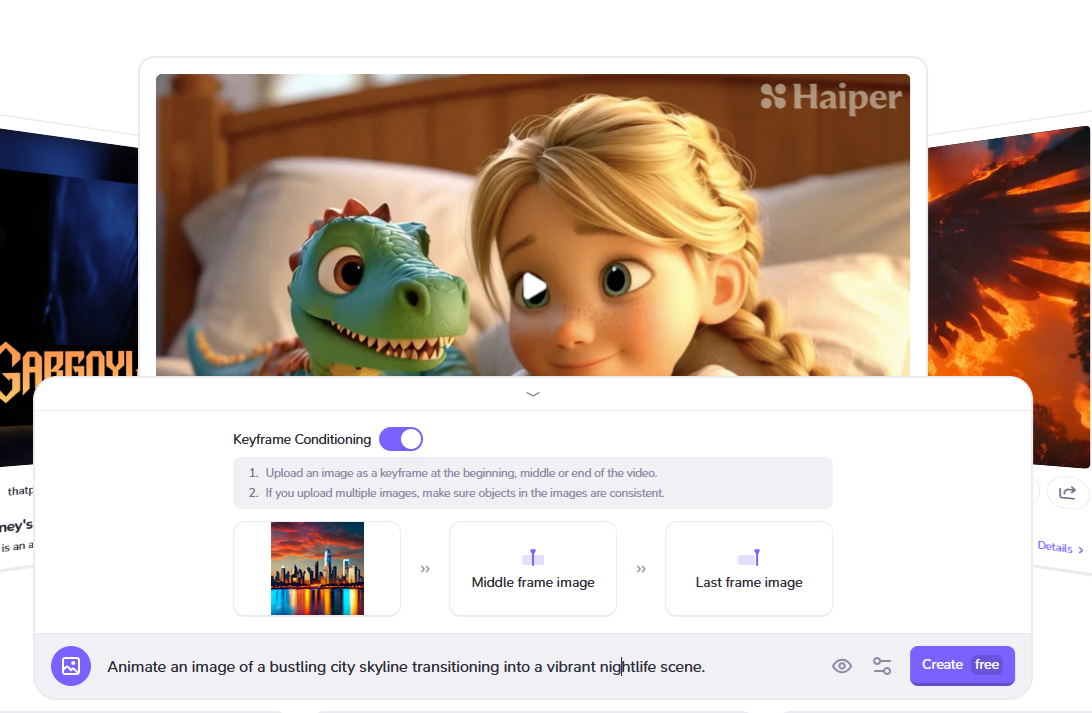The height and width of the screenshot is (713, 1092).
Task: Disable the Keyframe Conditioning switch
Action: click(401, 439)
